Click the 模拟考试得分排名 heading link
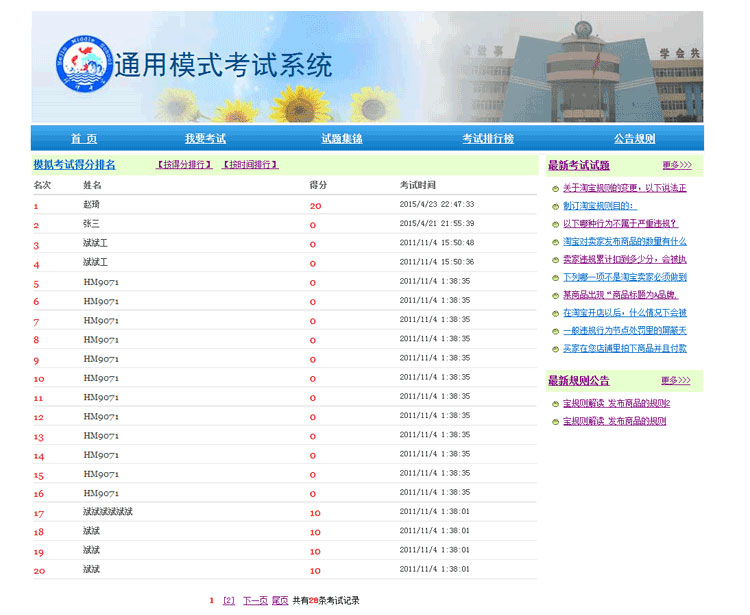The height and width of the screenshot is (615, 750). [74, 165]
